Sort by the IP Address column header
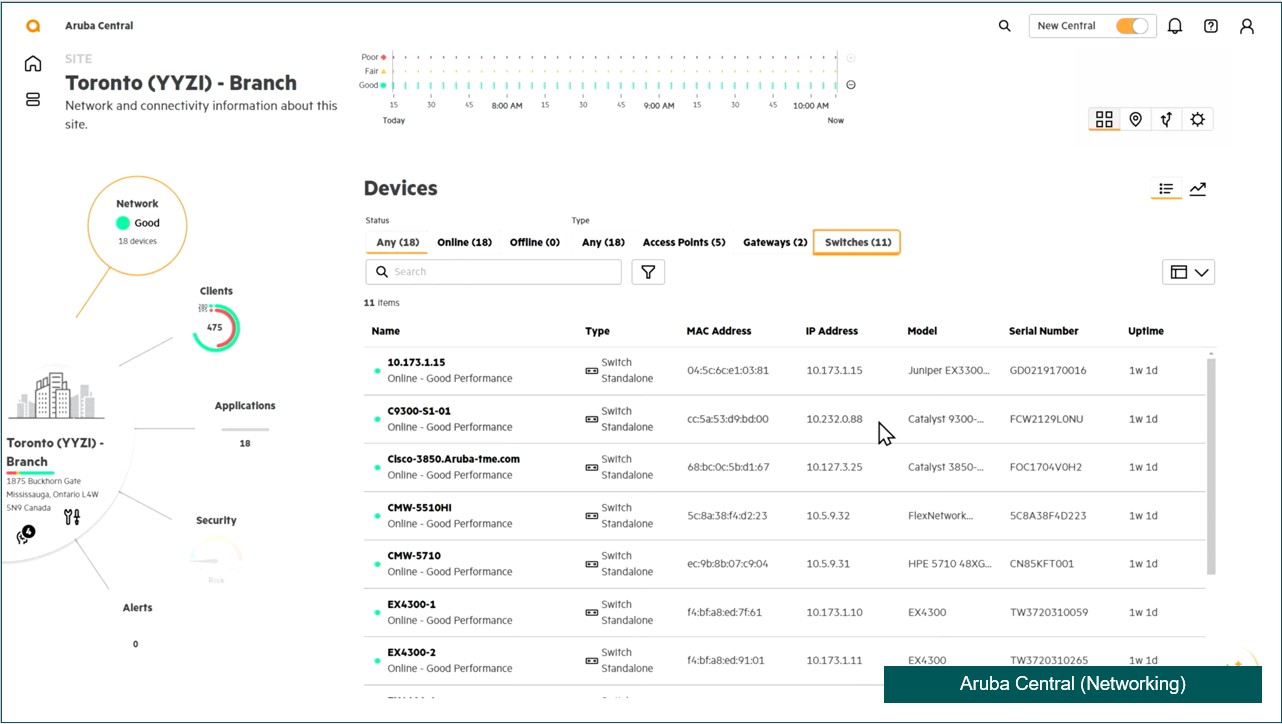 point(832,331)
